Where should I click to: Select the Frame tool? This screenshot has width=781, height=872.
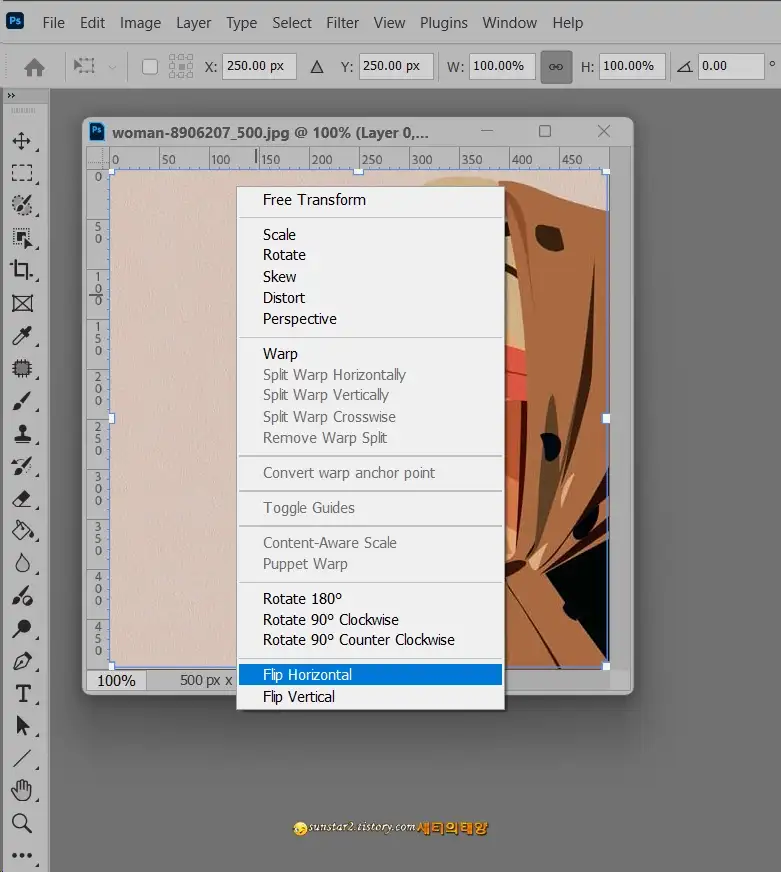pos(22,303)
